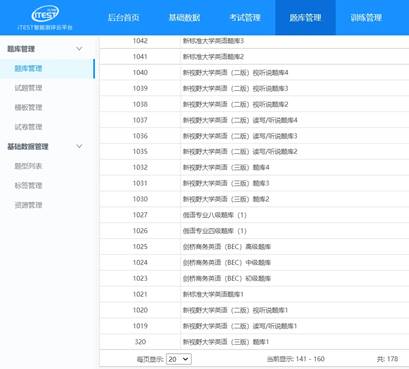Click the ID cell 1021
Viewport: 409px width, 369px height.
(140, 294)
